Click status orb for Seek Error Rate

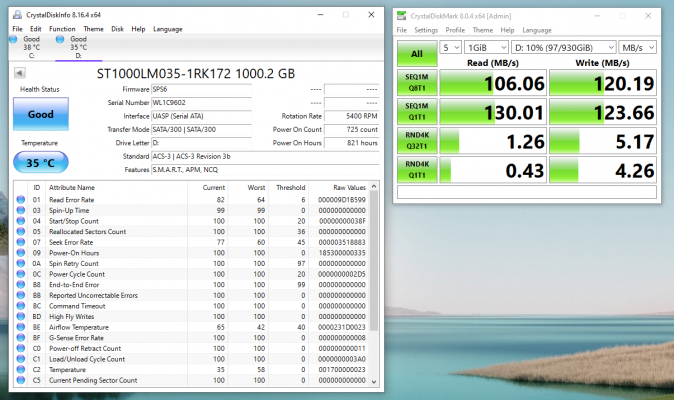tap(20, 242)
